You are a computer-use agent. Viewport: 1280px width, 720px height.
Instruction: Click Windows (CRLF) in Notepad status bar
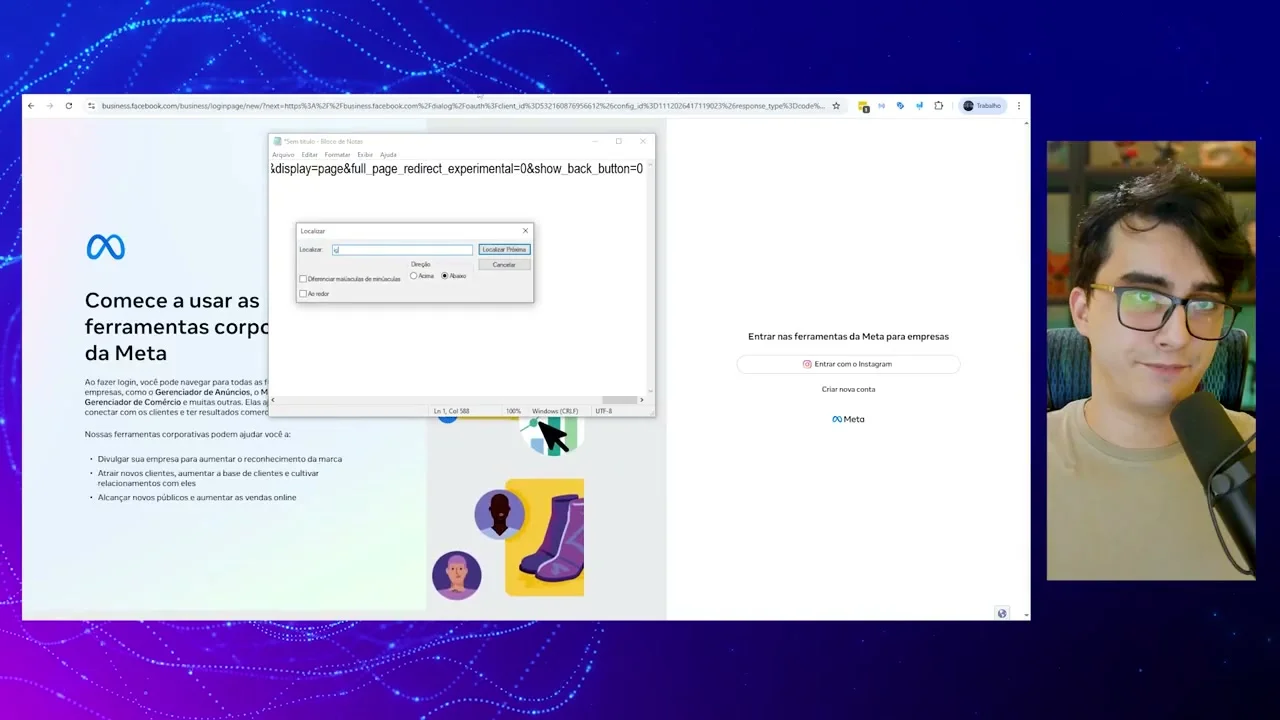pos(555,411)
